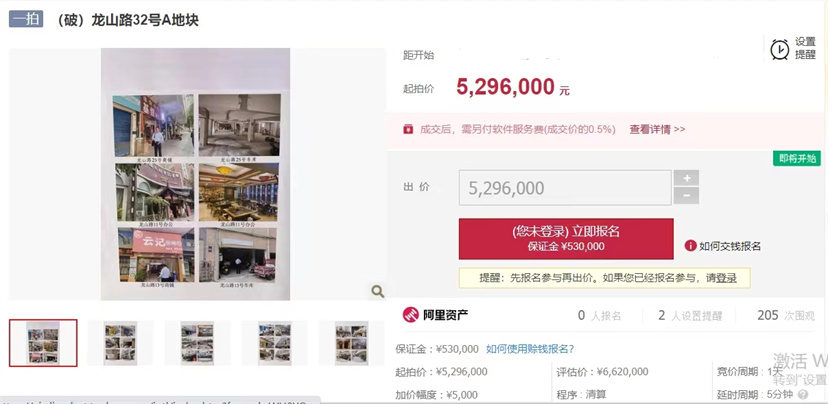Select the fourth photo thumbnail

(275, 343)
